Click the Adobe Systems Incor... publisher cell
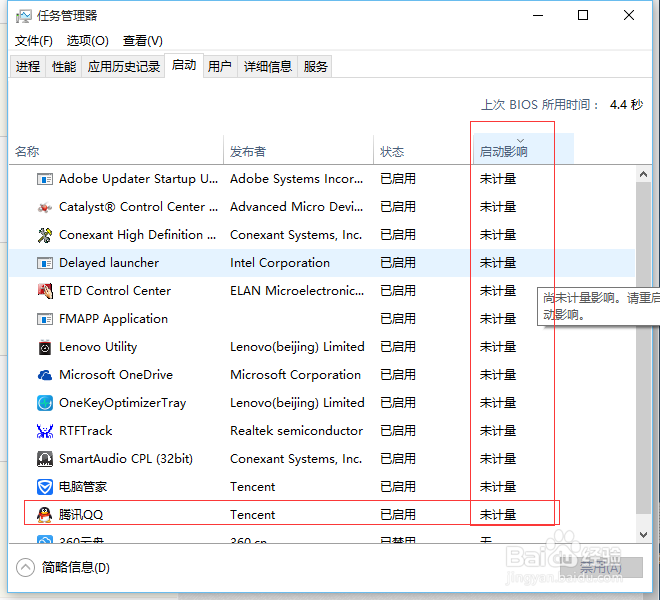Viewport: 660px width, 600px height. point(296,179)
